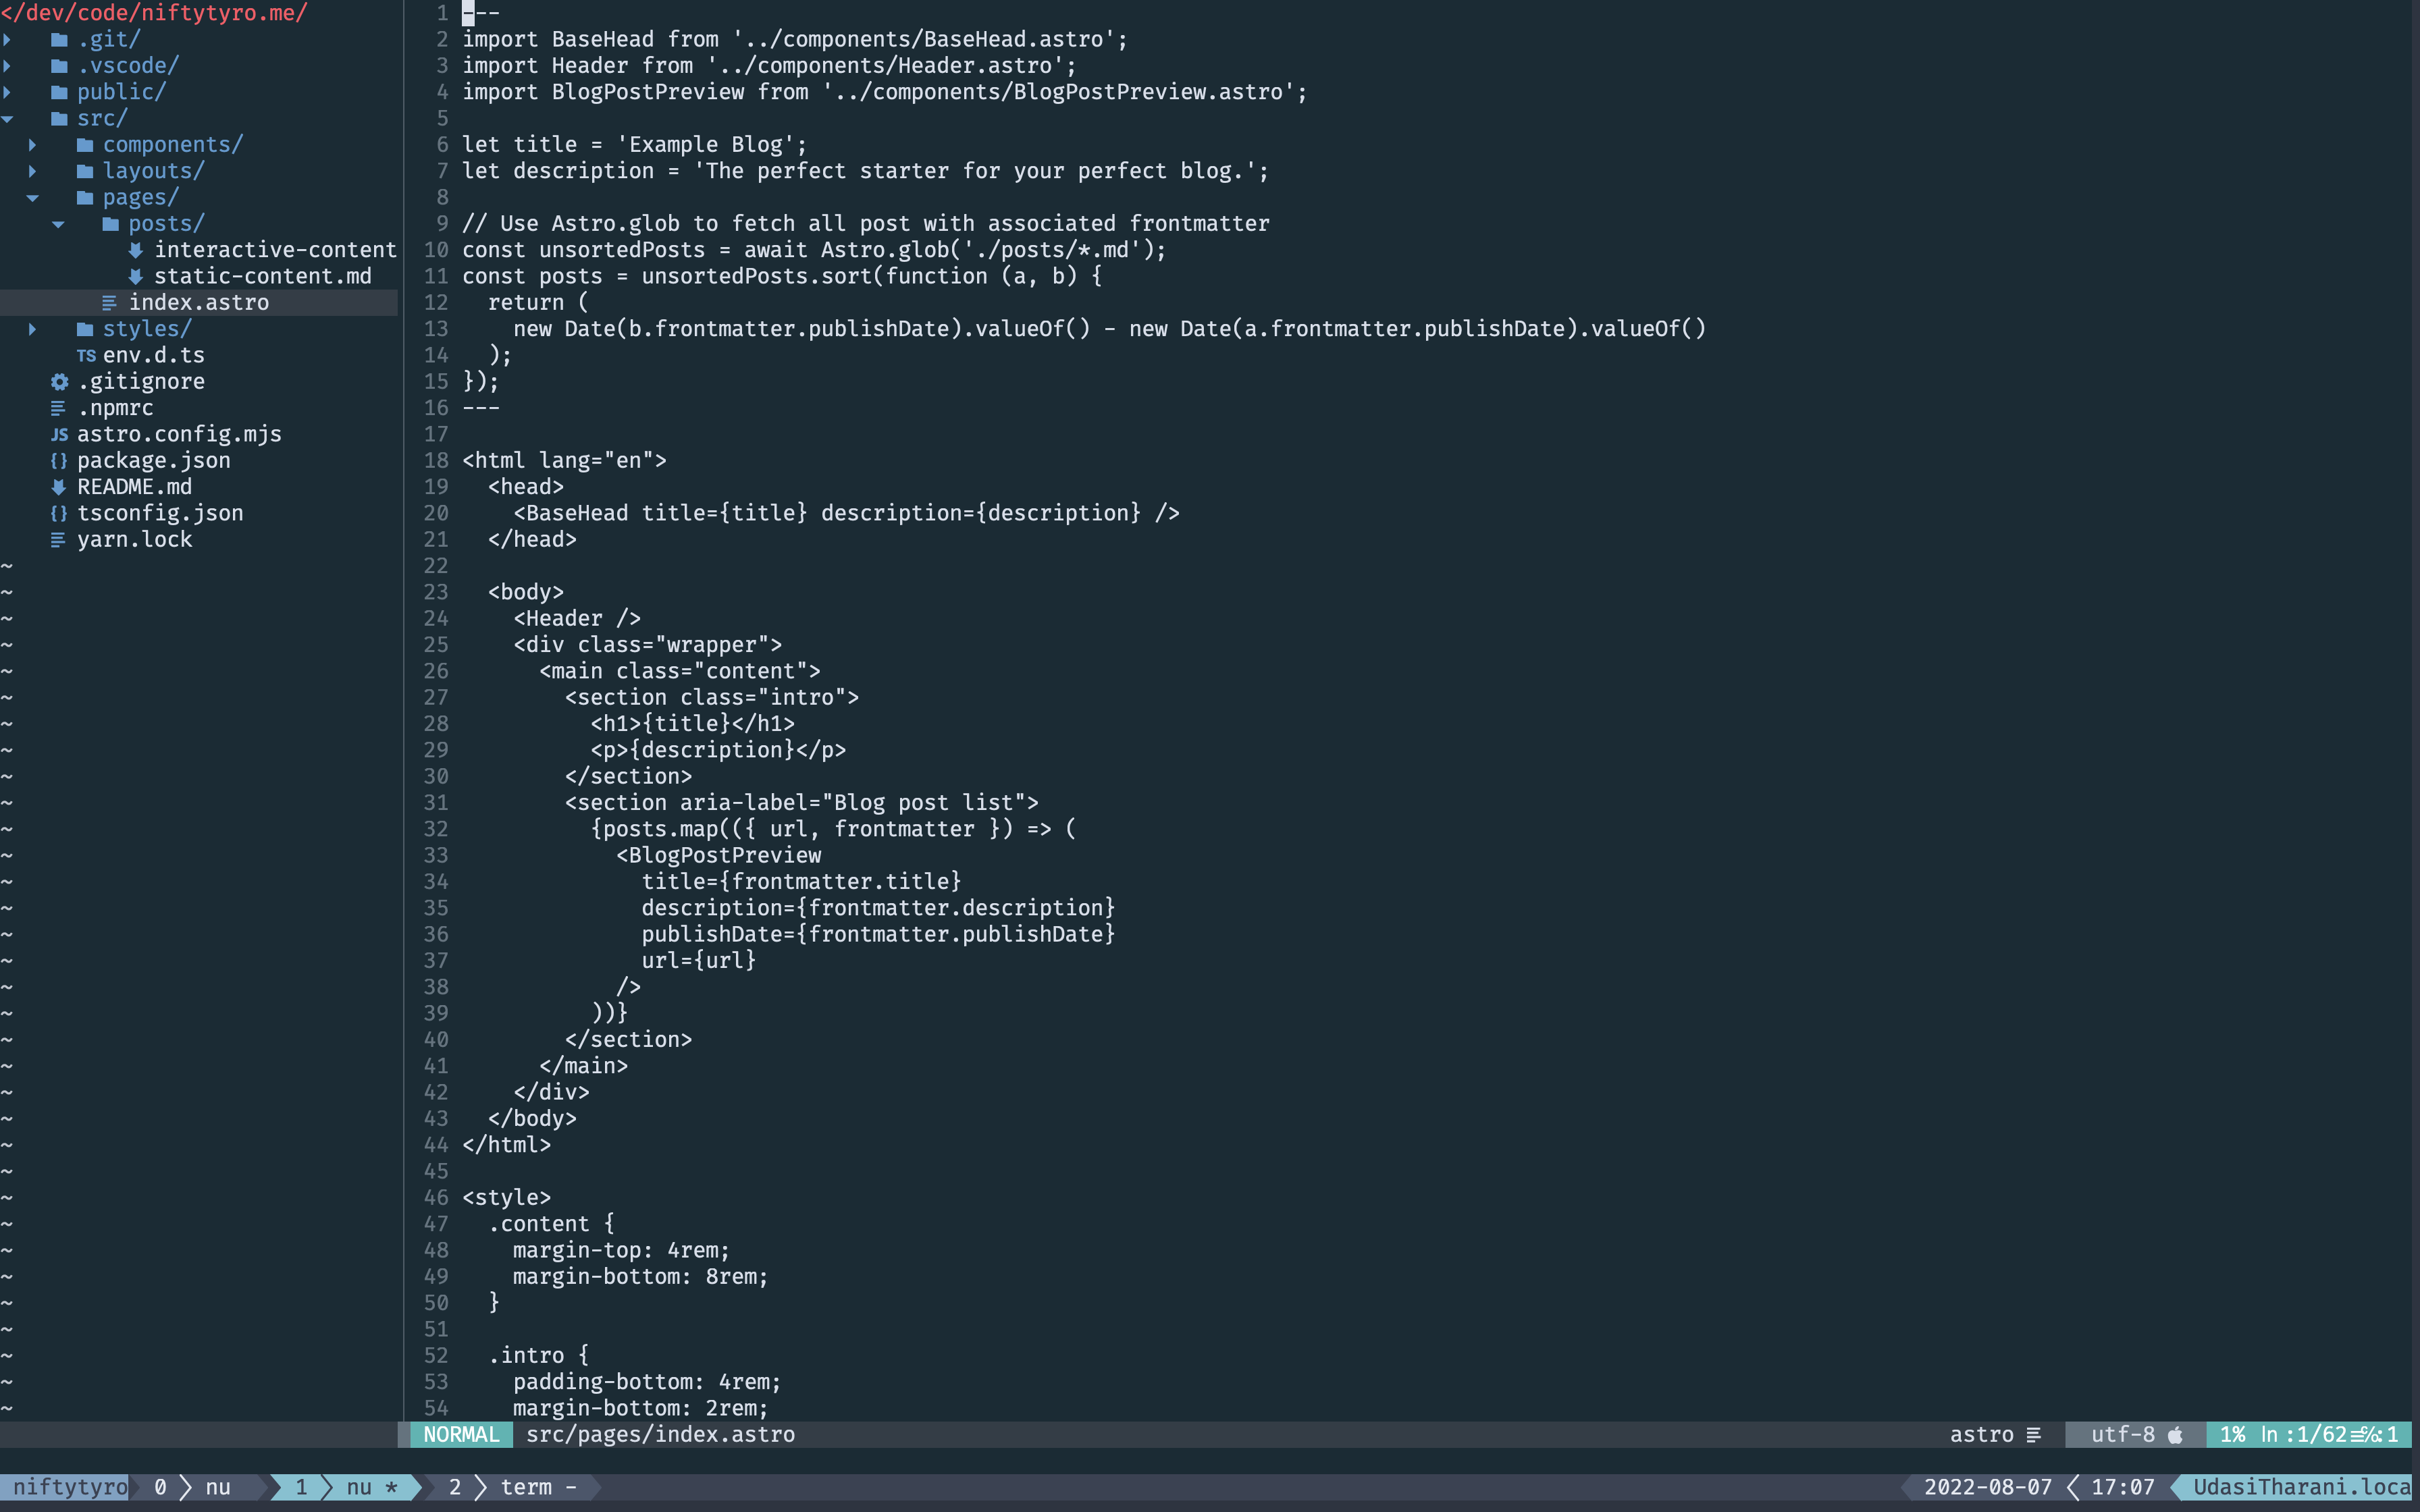The height and width of the screenshot is (1512, 2420).
Task: Select static-content.md in the file tree
Action: [x=262, y=276]
